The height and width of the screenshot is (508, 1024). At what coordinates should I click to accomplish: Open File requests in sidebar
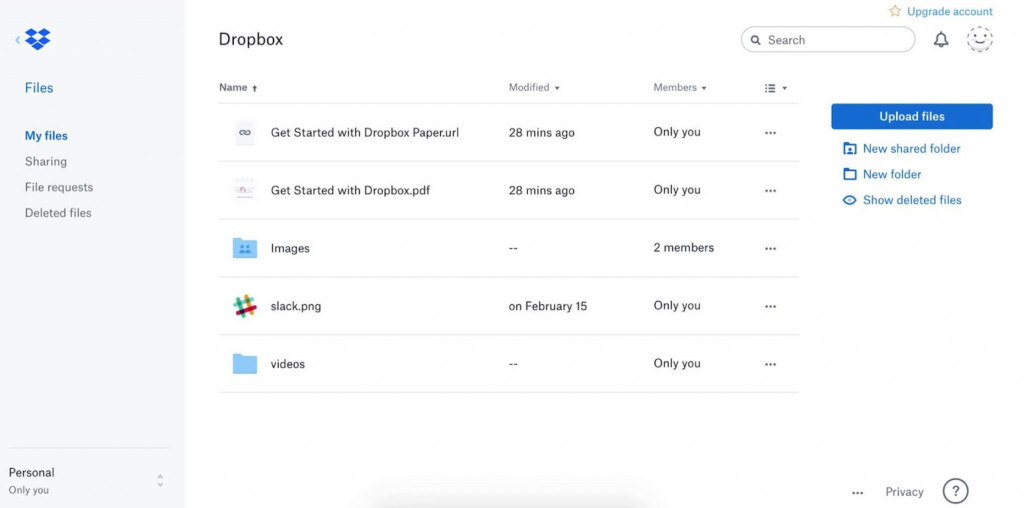tap(59, 187)
